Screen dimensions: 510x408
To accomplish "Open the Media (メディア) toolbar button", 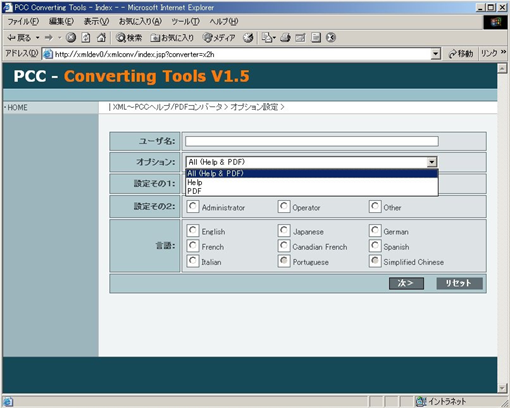I will pyautogui.click(x=219, y=38).
